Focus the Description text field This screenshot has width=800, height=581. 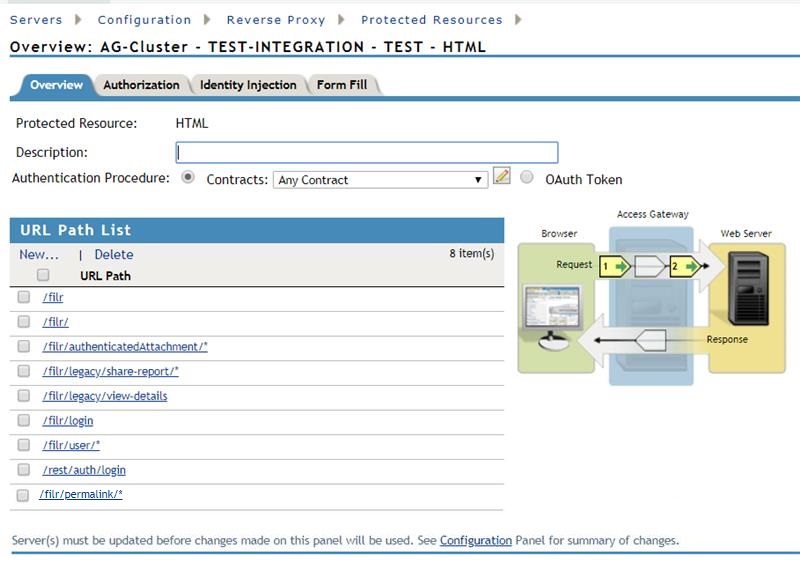[367, 152]
